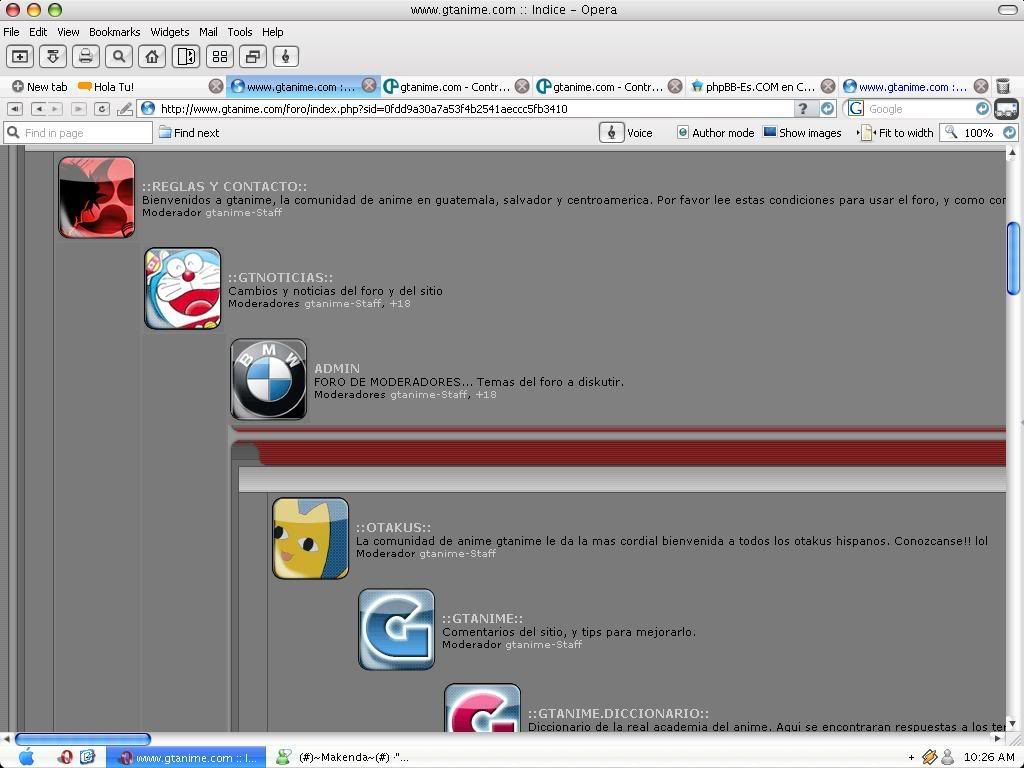The image size is (1024, 768).
Task: Click the blue G logo forum image
Action: point(396,630)
